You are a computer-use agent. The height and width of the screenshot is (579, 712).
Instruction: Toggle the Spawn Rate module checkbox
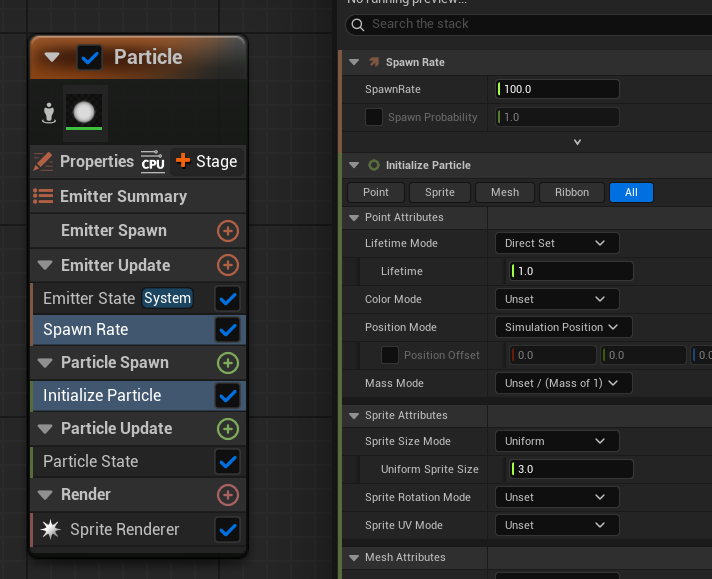(228, 330)
